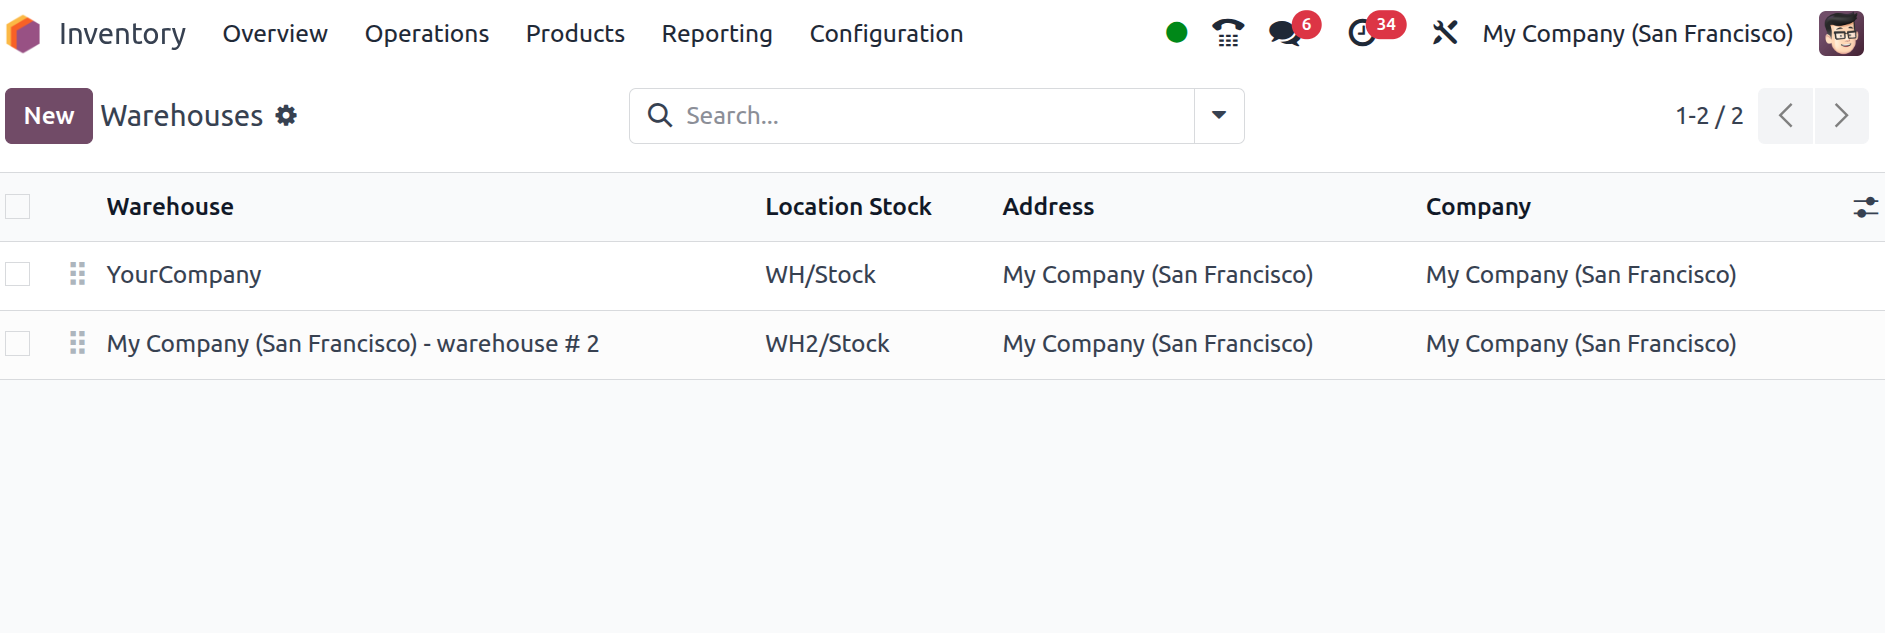Click into the Search input field
The image size is (1885, 633).
[930, 116]
